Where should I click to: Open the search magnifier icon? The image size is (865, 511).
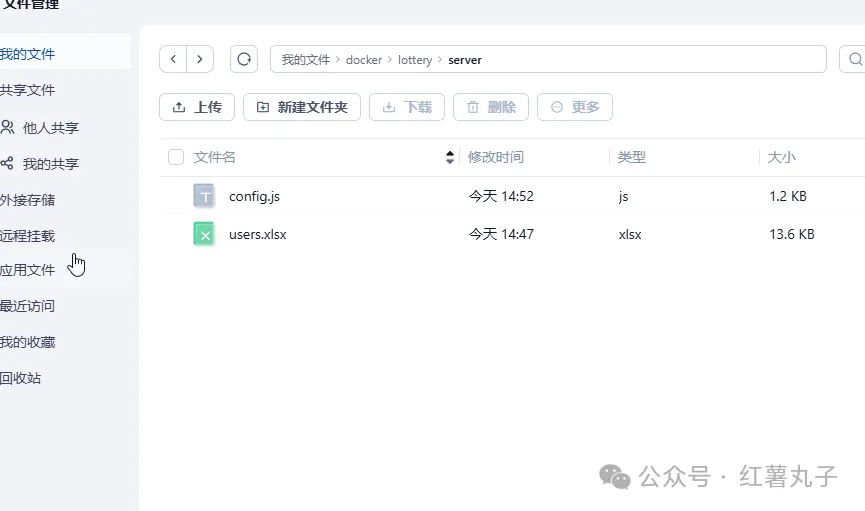pos(855,60)
